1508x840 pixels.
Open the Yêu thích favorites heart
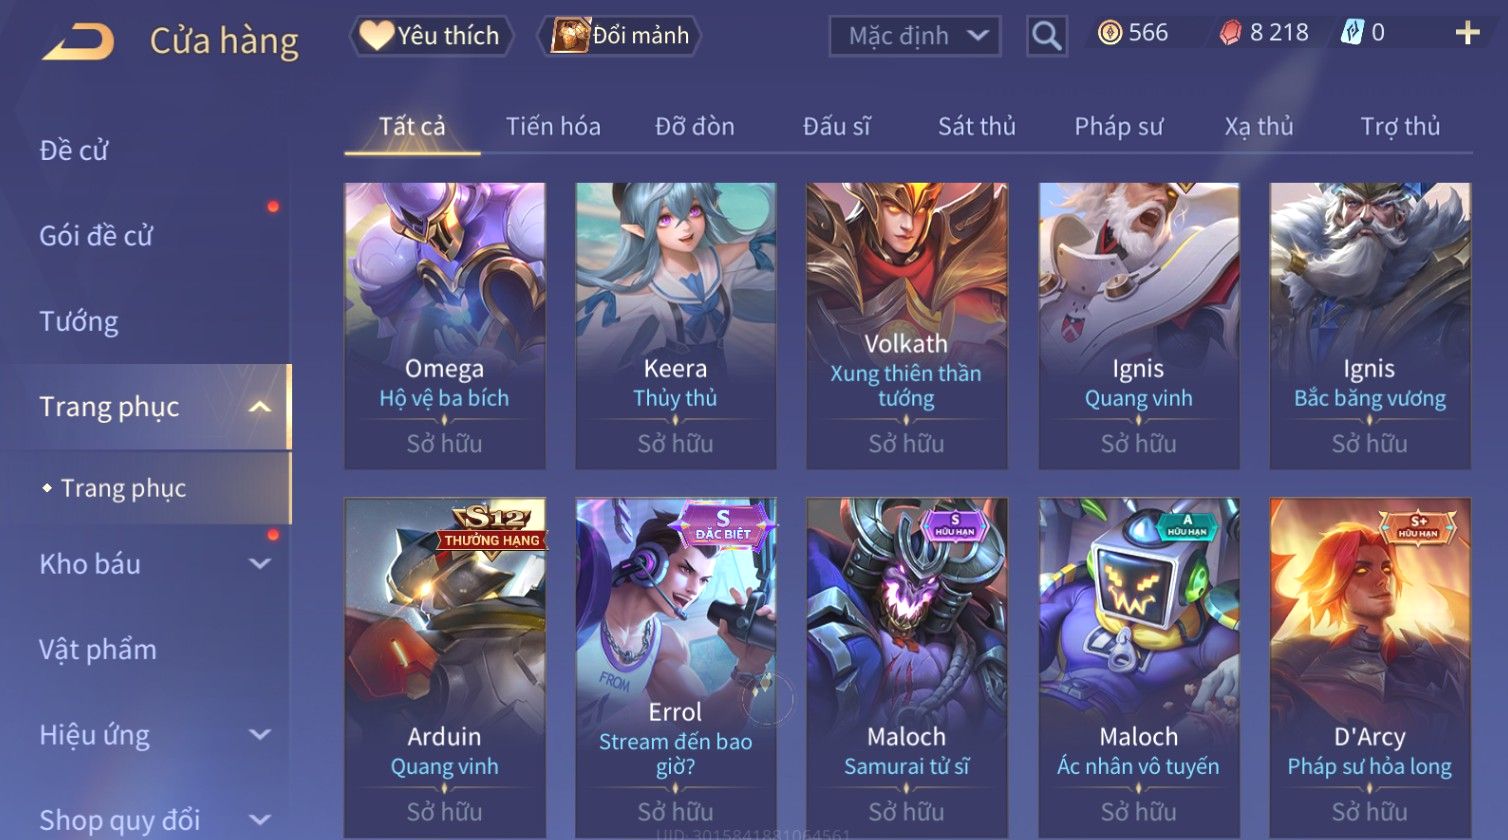(376, 36)
